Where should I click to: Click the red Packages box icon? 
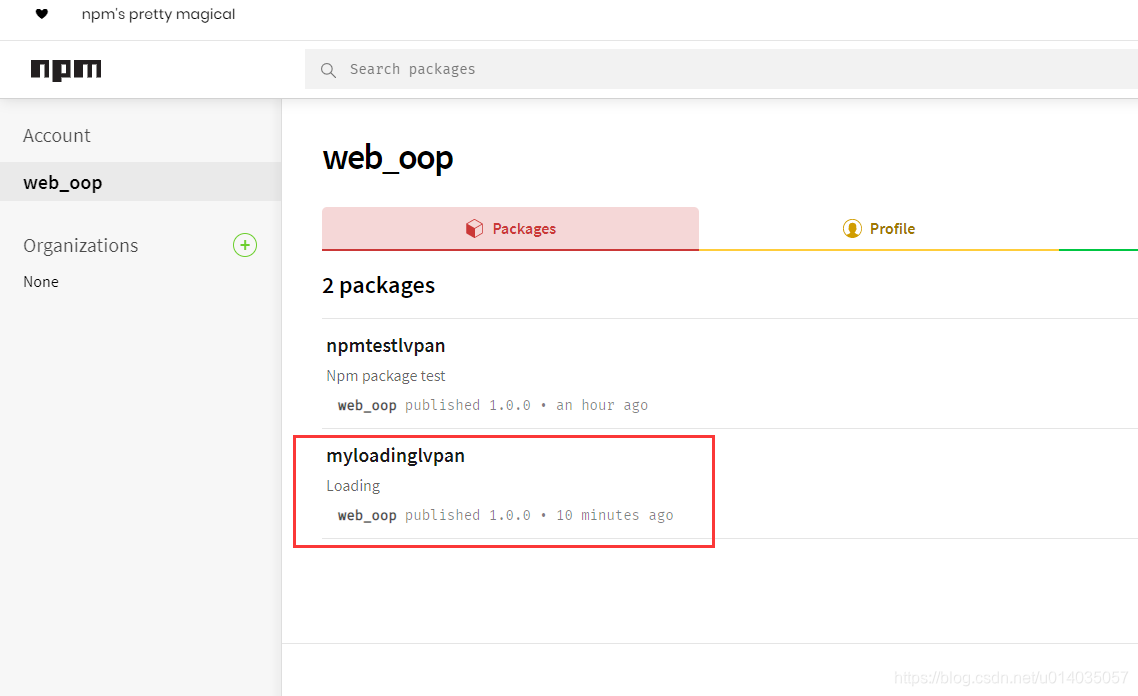tap(474, 229)
